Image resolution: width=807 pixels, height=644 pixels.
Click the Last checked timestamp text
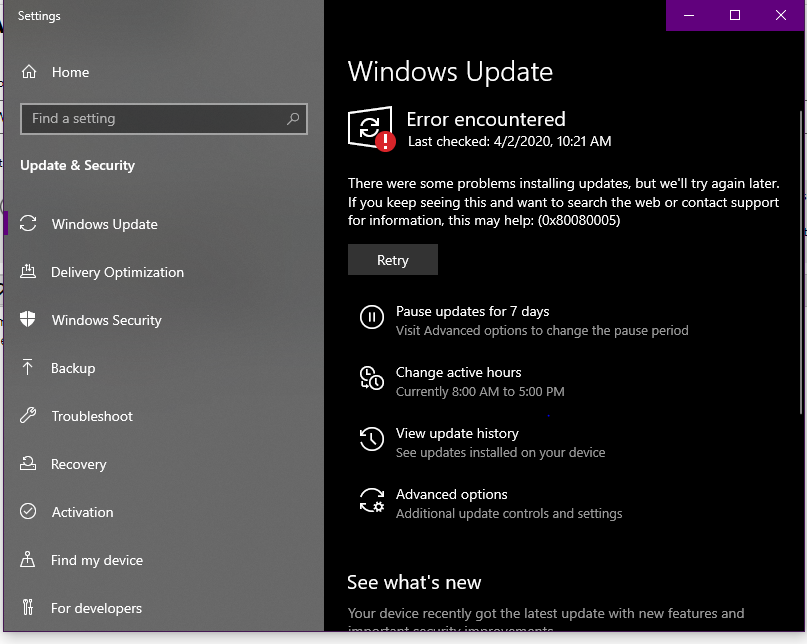coord(510,141)
